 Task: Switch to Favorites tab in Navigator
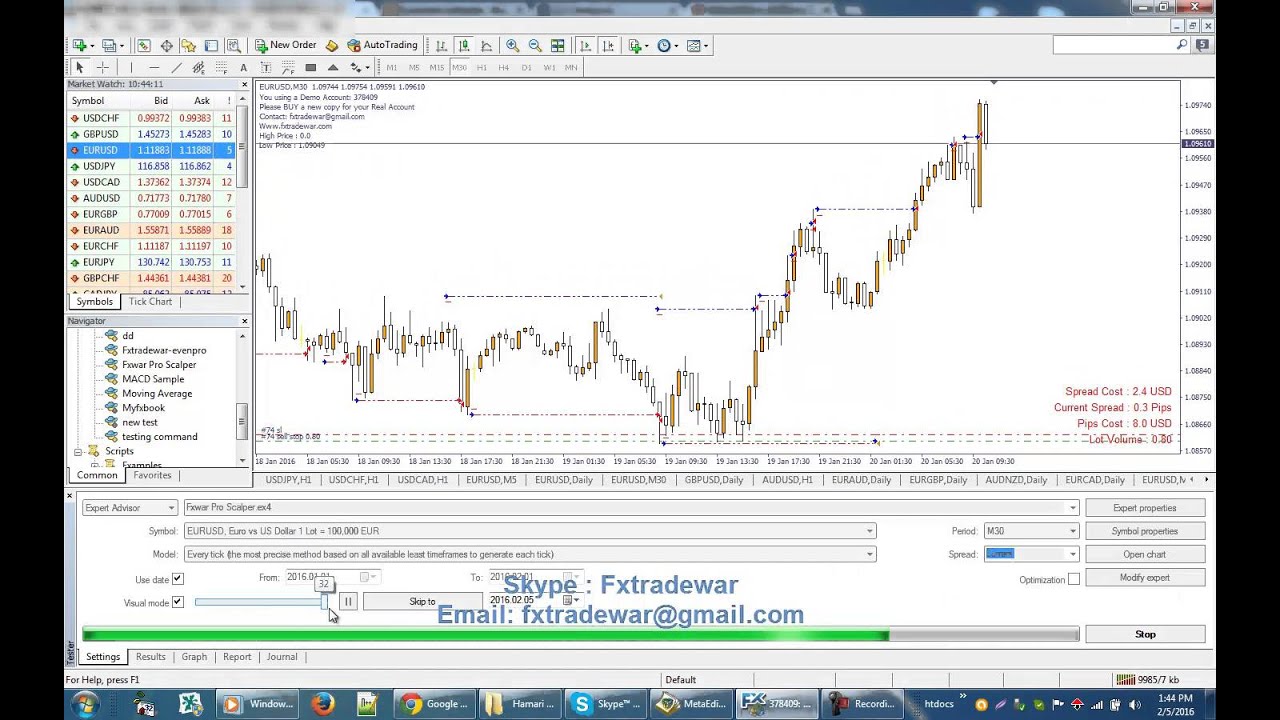coord(152,475)
